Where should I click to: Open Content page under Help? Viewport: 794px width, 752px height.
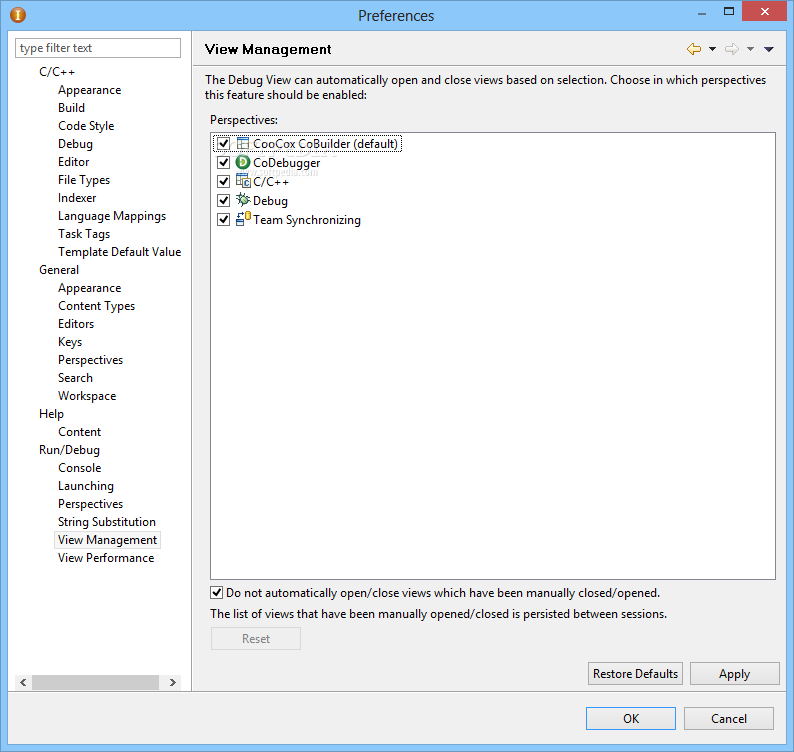click(80, 432)
